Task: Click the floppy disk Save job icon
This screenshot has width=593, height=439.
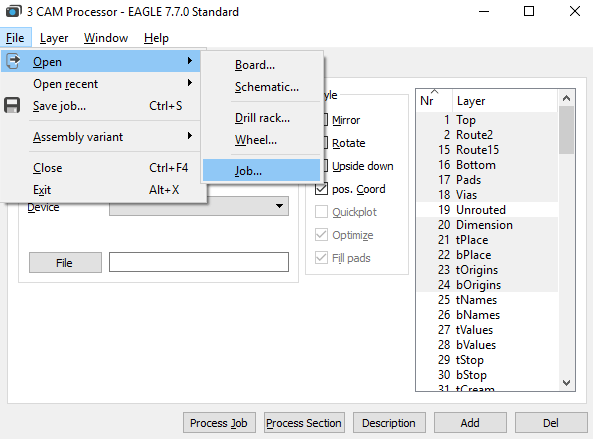Action: point(12,105)
